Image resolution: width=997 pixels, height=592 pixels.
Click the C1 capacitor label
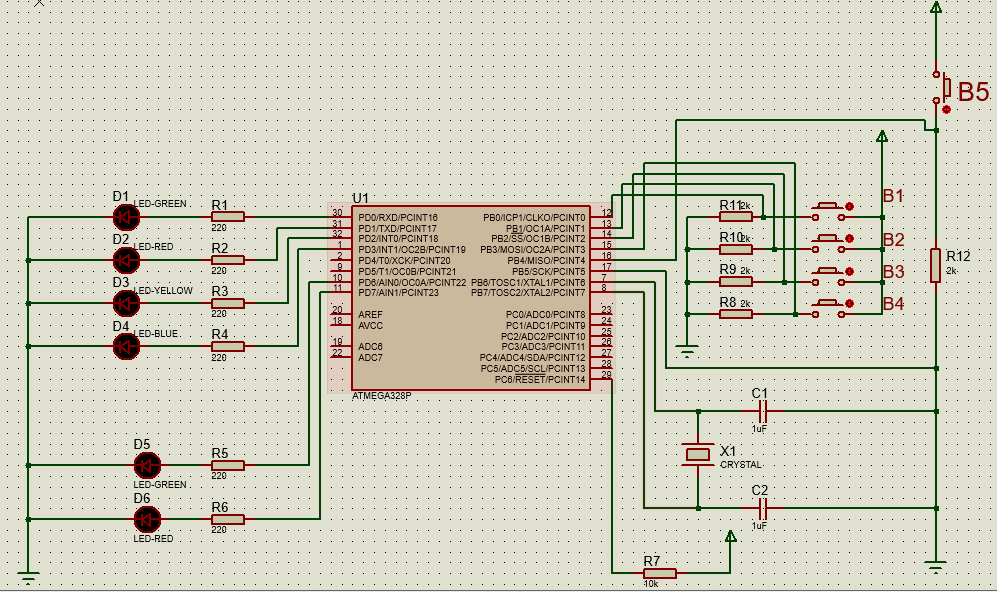tap(760, 394)
